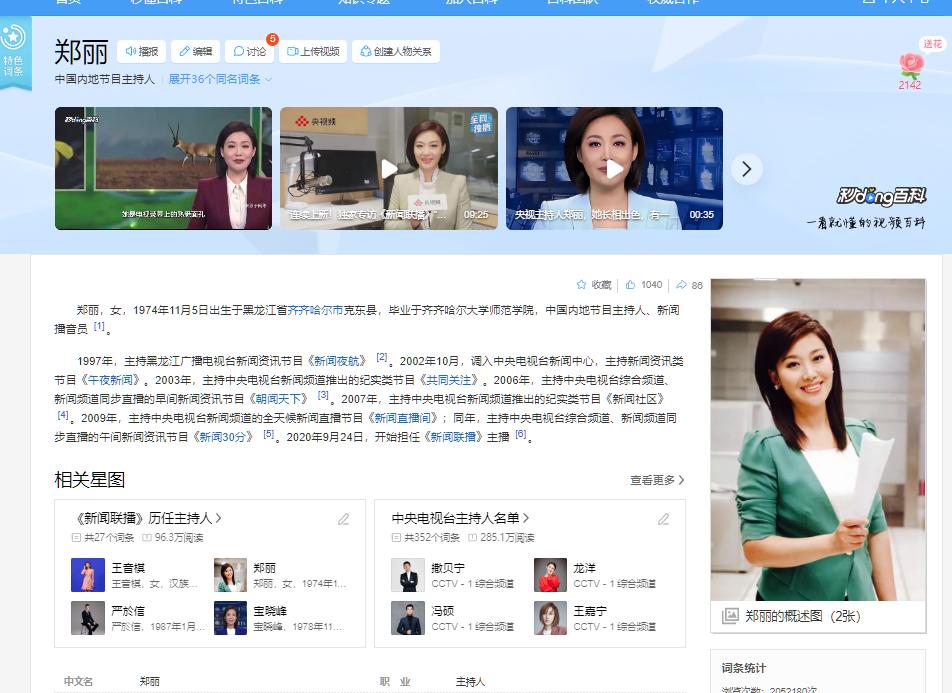Click the 词条统计 heading
Viewport: 952px width, 693px height.
point(744,668)
